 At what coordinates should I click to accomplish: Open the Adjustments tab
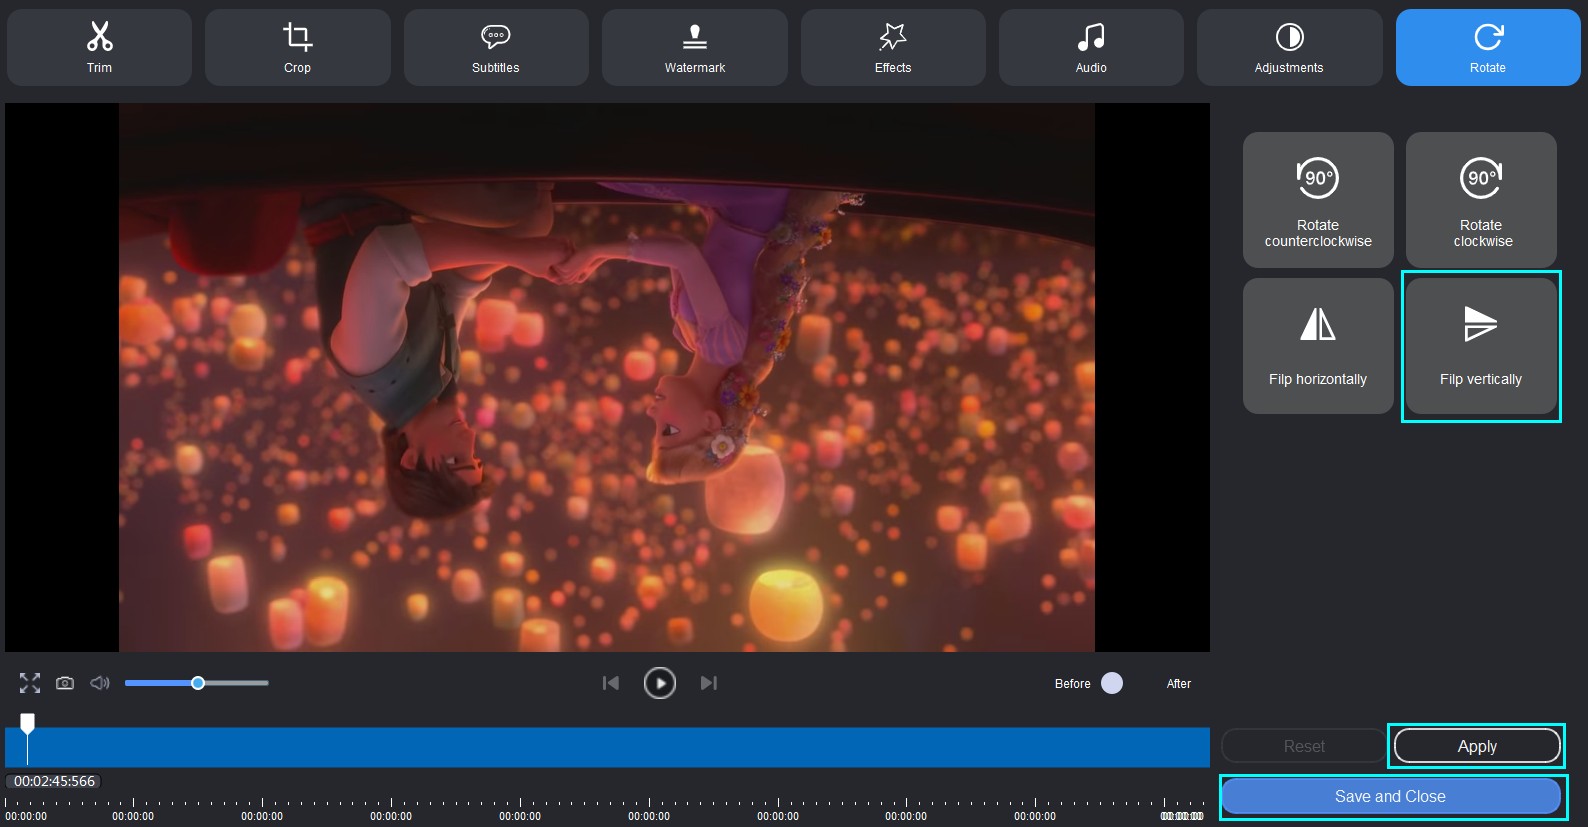tap(1289, 47)
